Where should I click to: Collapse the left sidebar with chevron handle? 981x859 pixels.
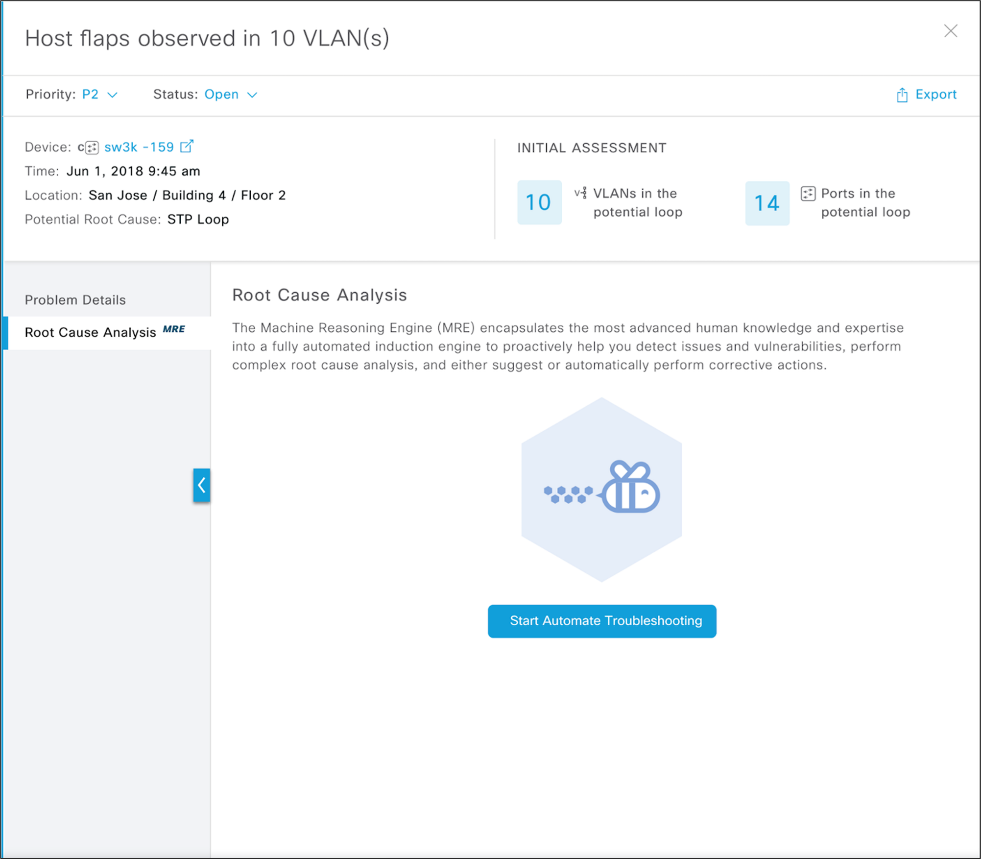202,485
